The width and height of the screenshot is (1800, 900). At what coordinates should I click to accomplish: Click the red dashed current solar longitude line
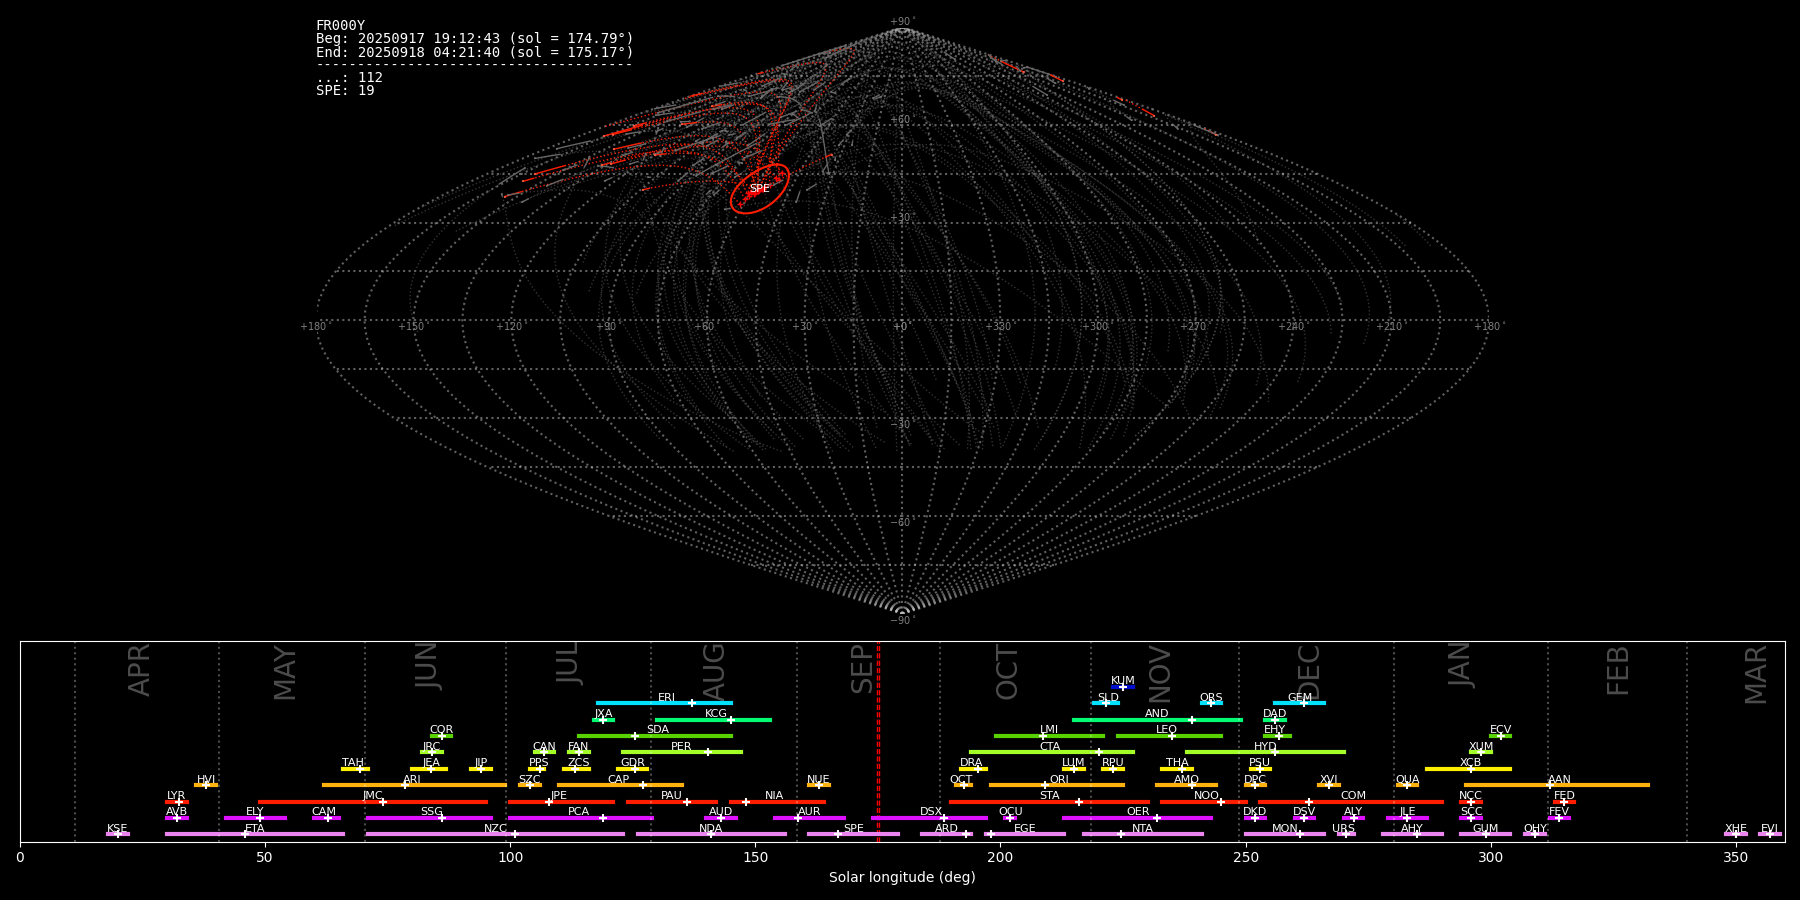[878, 741]
